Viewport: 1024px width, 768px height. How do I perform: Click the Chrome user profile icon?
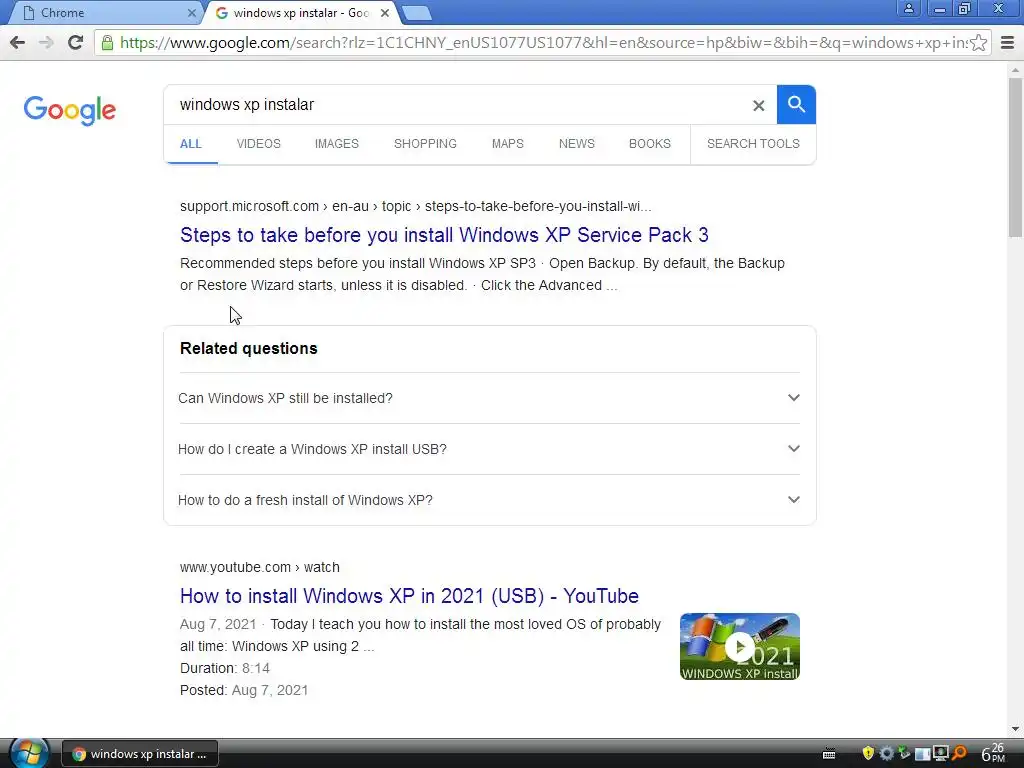tap(908, 8)
